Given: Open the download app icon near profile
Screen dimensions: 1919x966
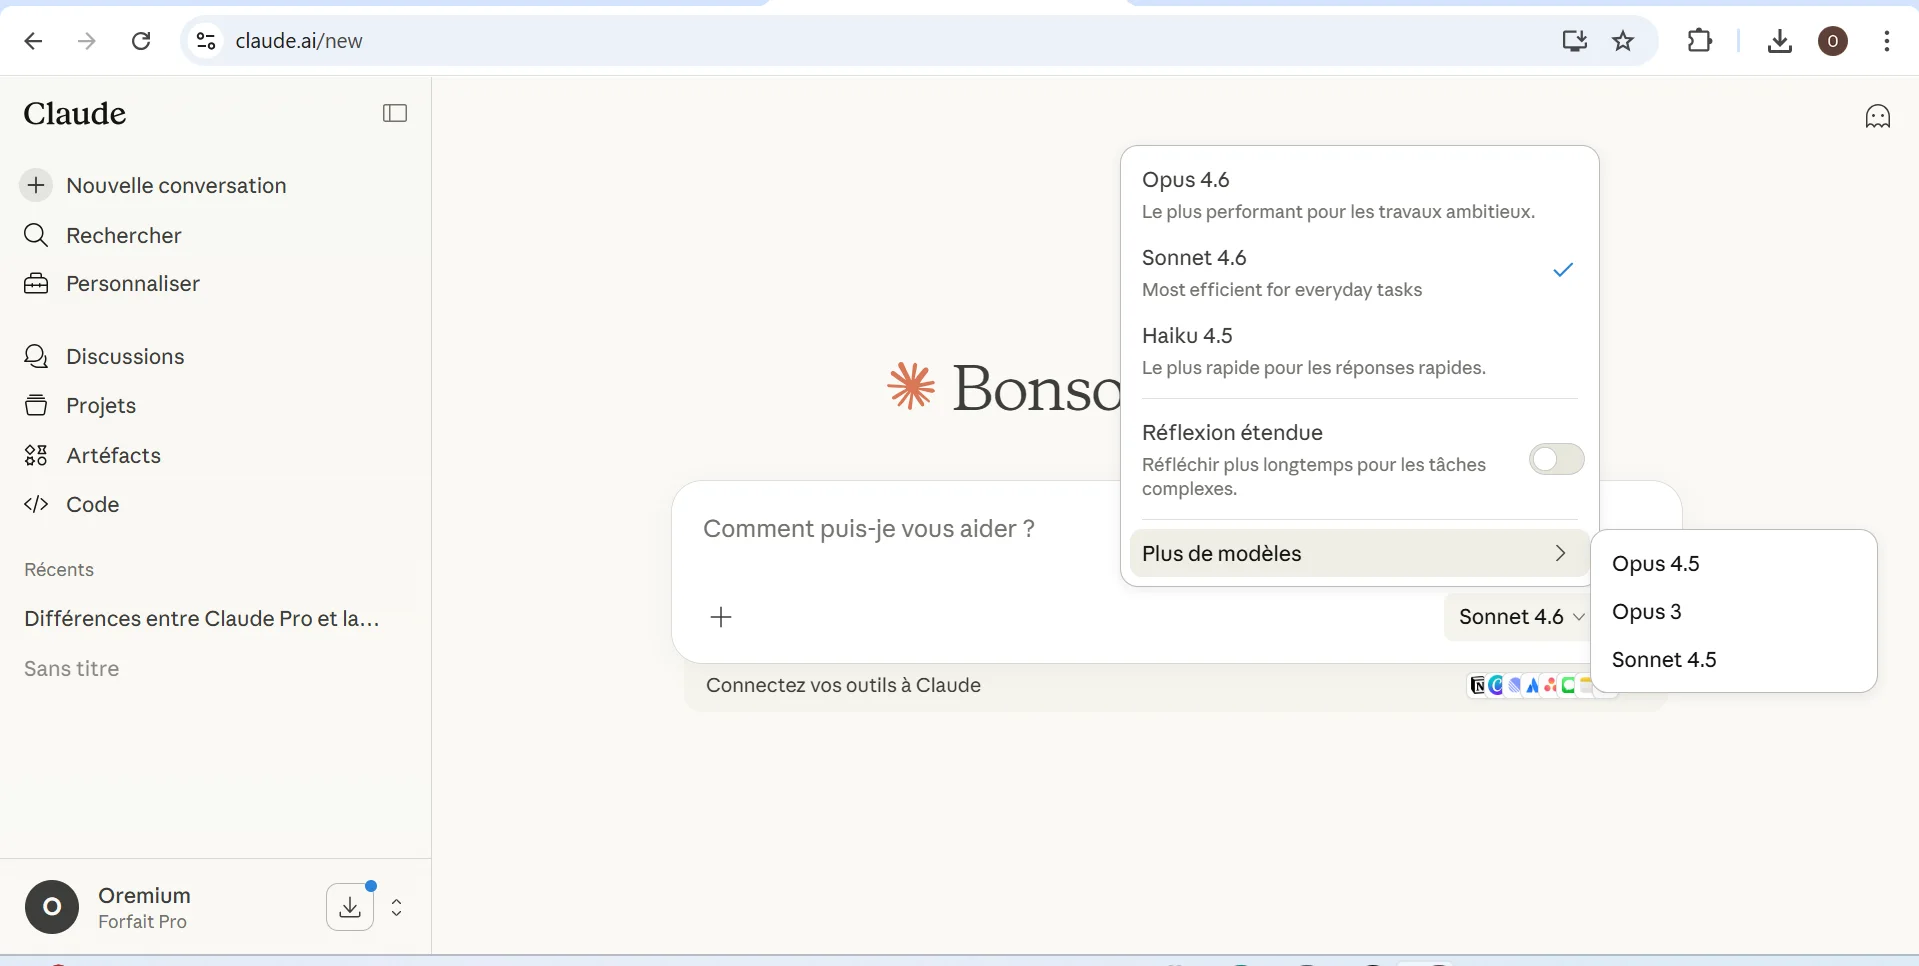Looking at the screenshot, I should pos(350,907).
